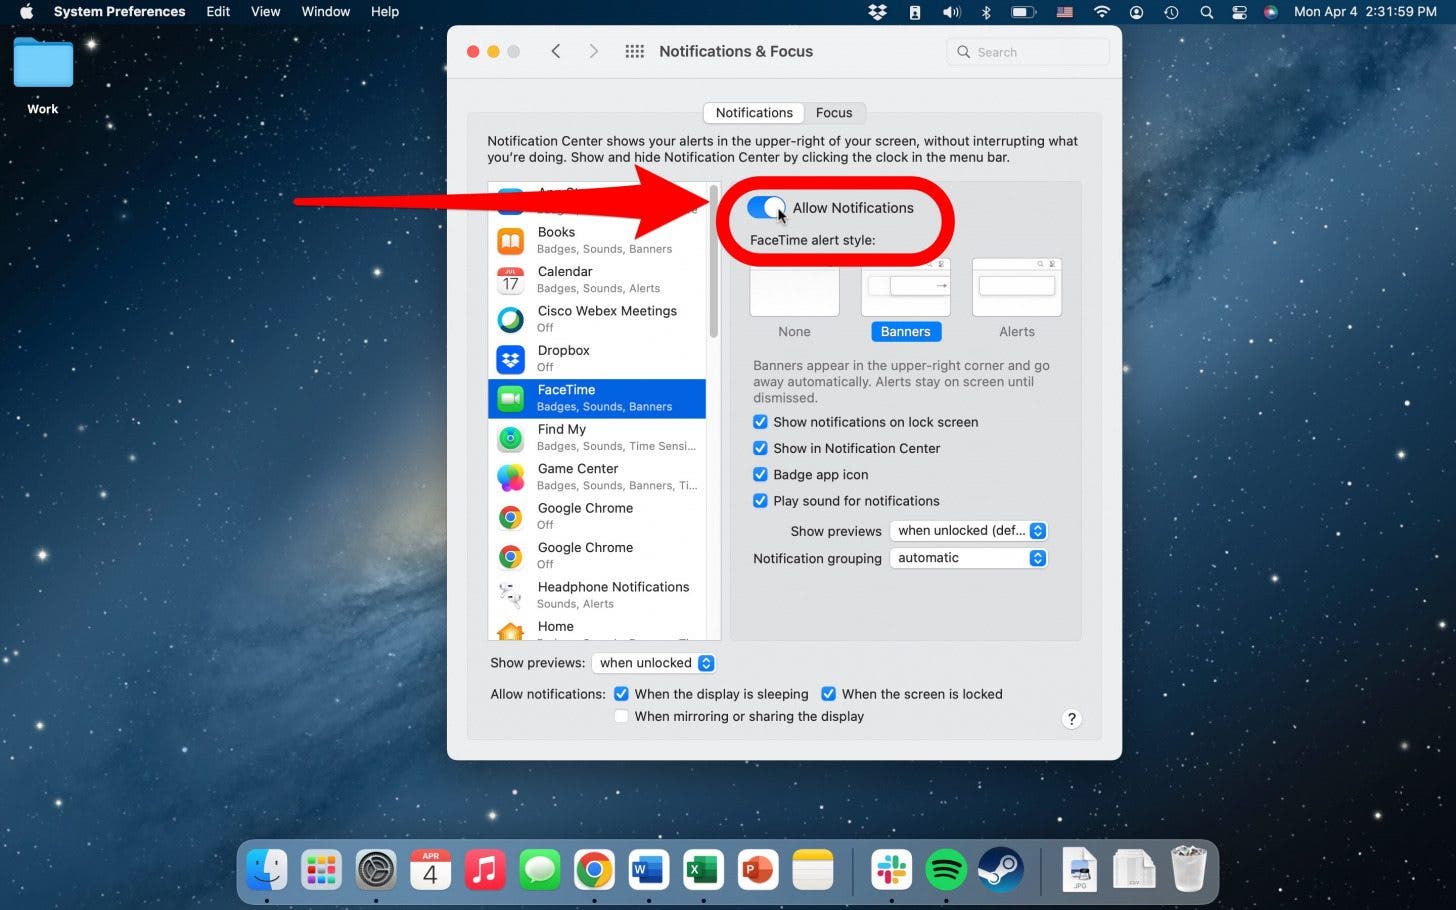Screen dimensions: 1456x910
Task: Open Notification grouping 'automatic' dropdown
Action: click(x=968, y=558)
